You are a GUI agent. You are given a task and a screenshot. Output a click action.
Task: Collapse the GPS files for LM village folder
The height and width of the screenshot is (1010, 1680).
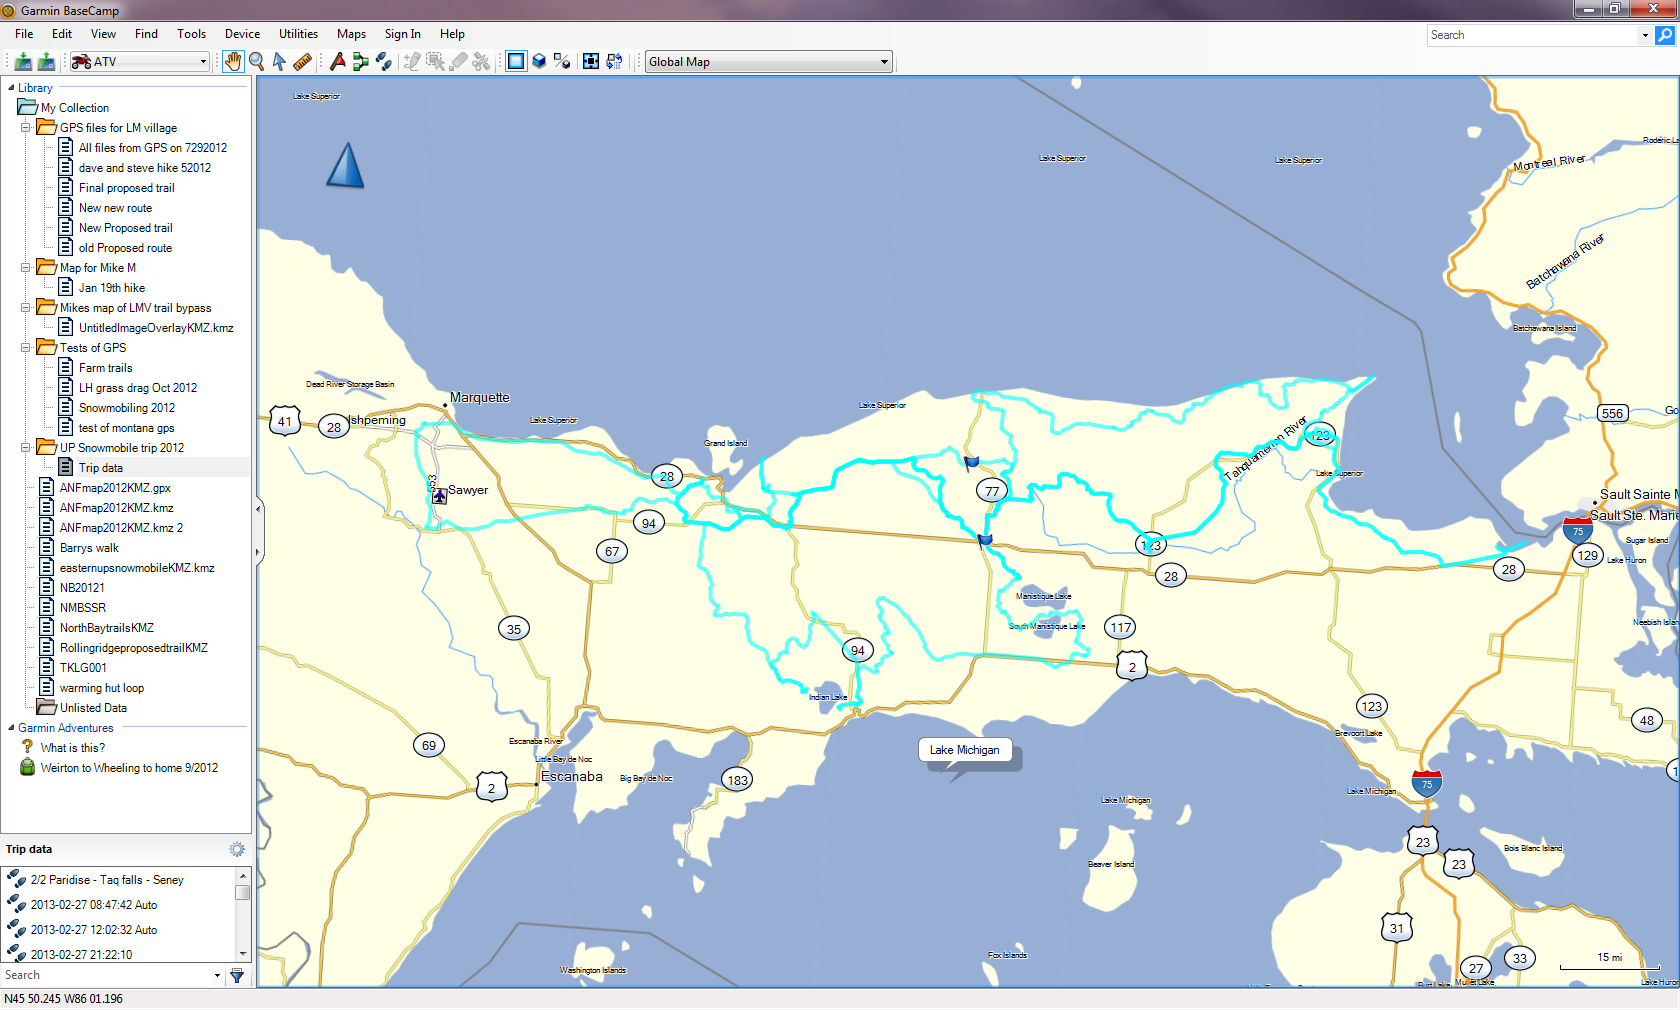26,128
